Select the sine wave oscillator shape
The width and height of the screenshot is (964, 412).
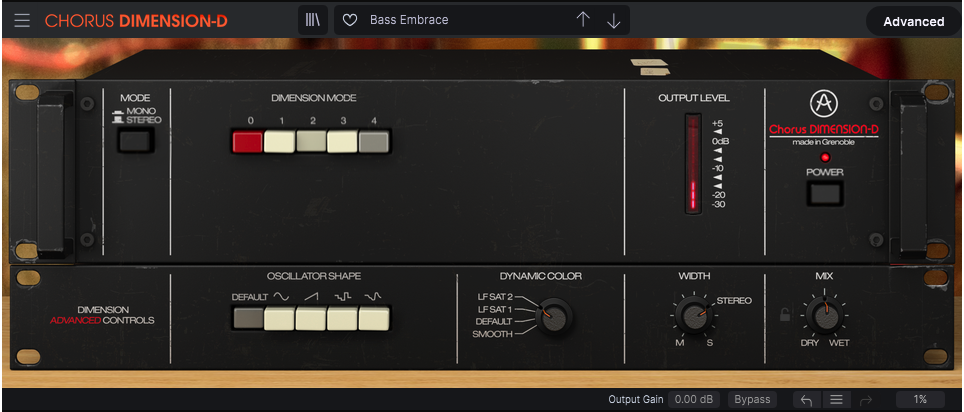point(279,319)
